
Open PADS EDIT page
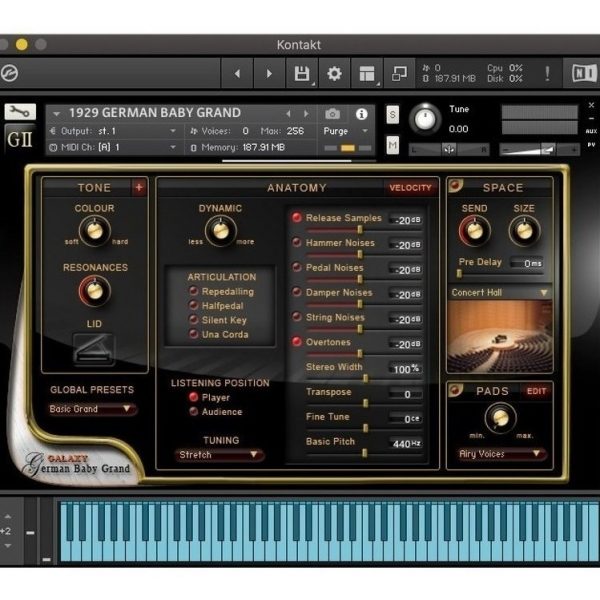(x=536, y=391)
